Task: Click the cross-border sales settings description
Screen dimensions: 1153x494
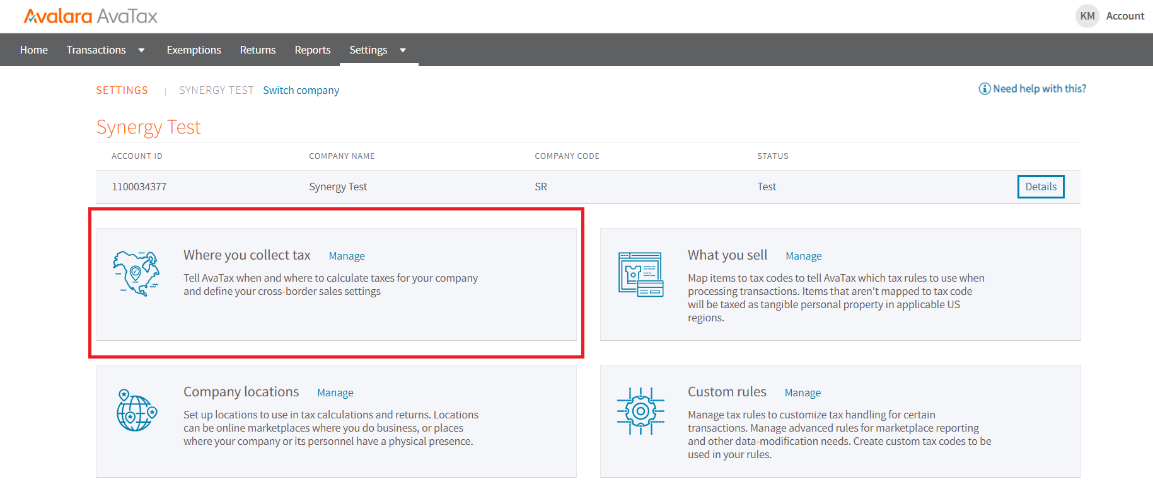Action: coord(331,285)
